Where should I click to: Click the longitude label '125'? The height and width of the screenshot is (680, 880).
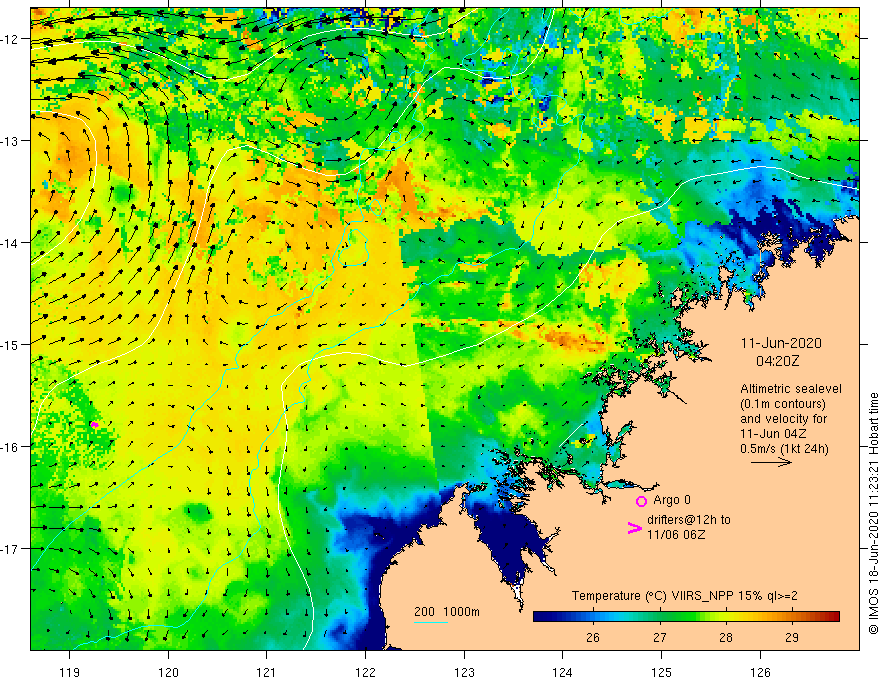pos(662,672)
